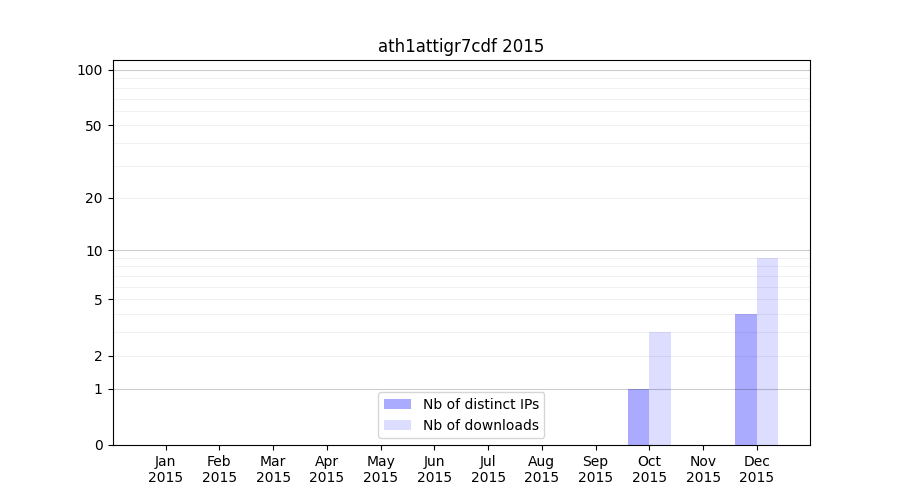Screen dimensions: 900x500
Task: Click the chart title 'ath1attigr7cdf 2015'
Action: [461, 46]
